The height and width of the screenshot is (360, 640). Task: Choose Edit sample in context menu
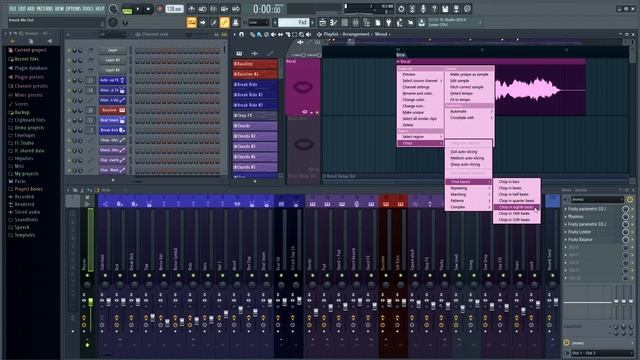click(459, 81)
